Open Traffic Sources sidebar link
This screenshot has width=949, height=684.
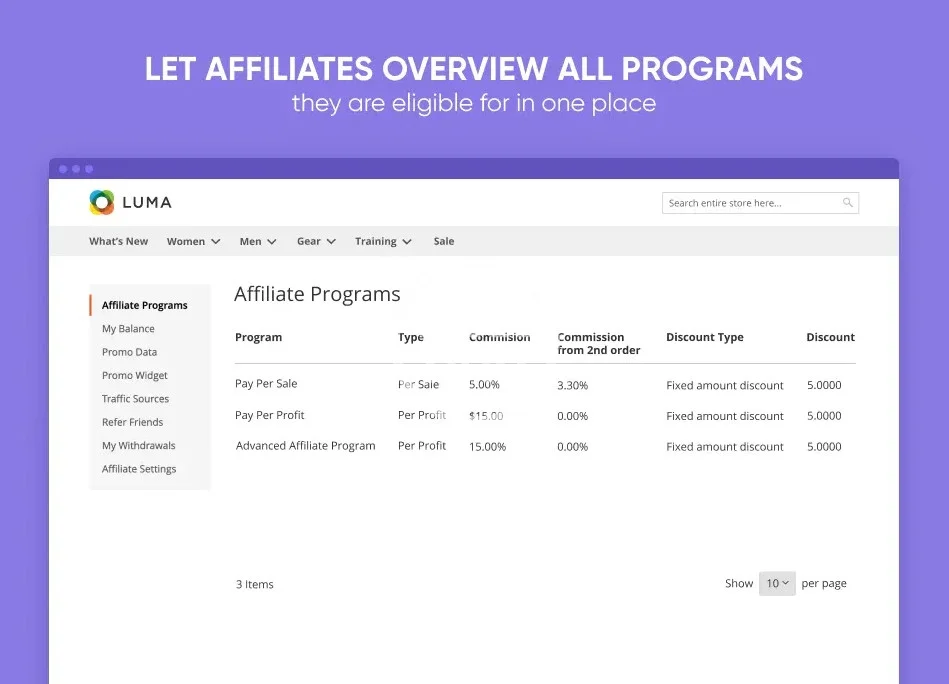135,399
